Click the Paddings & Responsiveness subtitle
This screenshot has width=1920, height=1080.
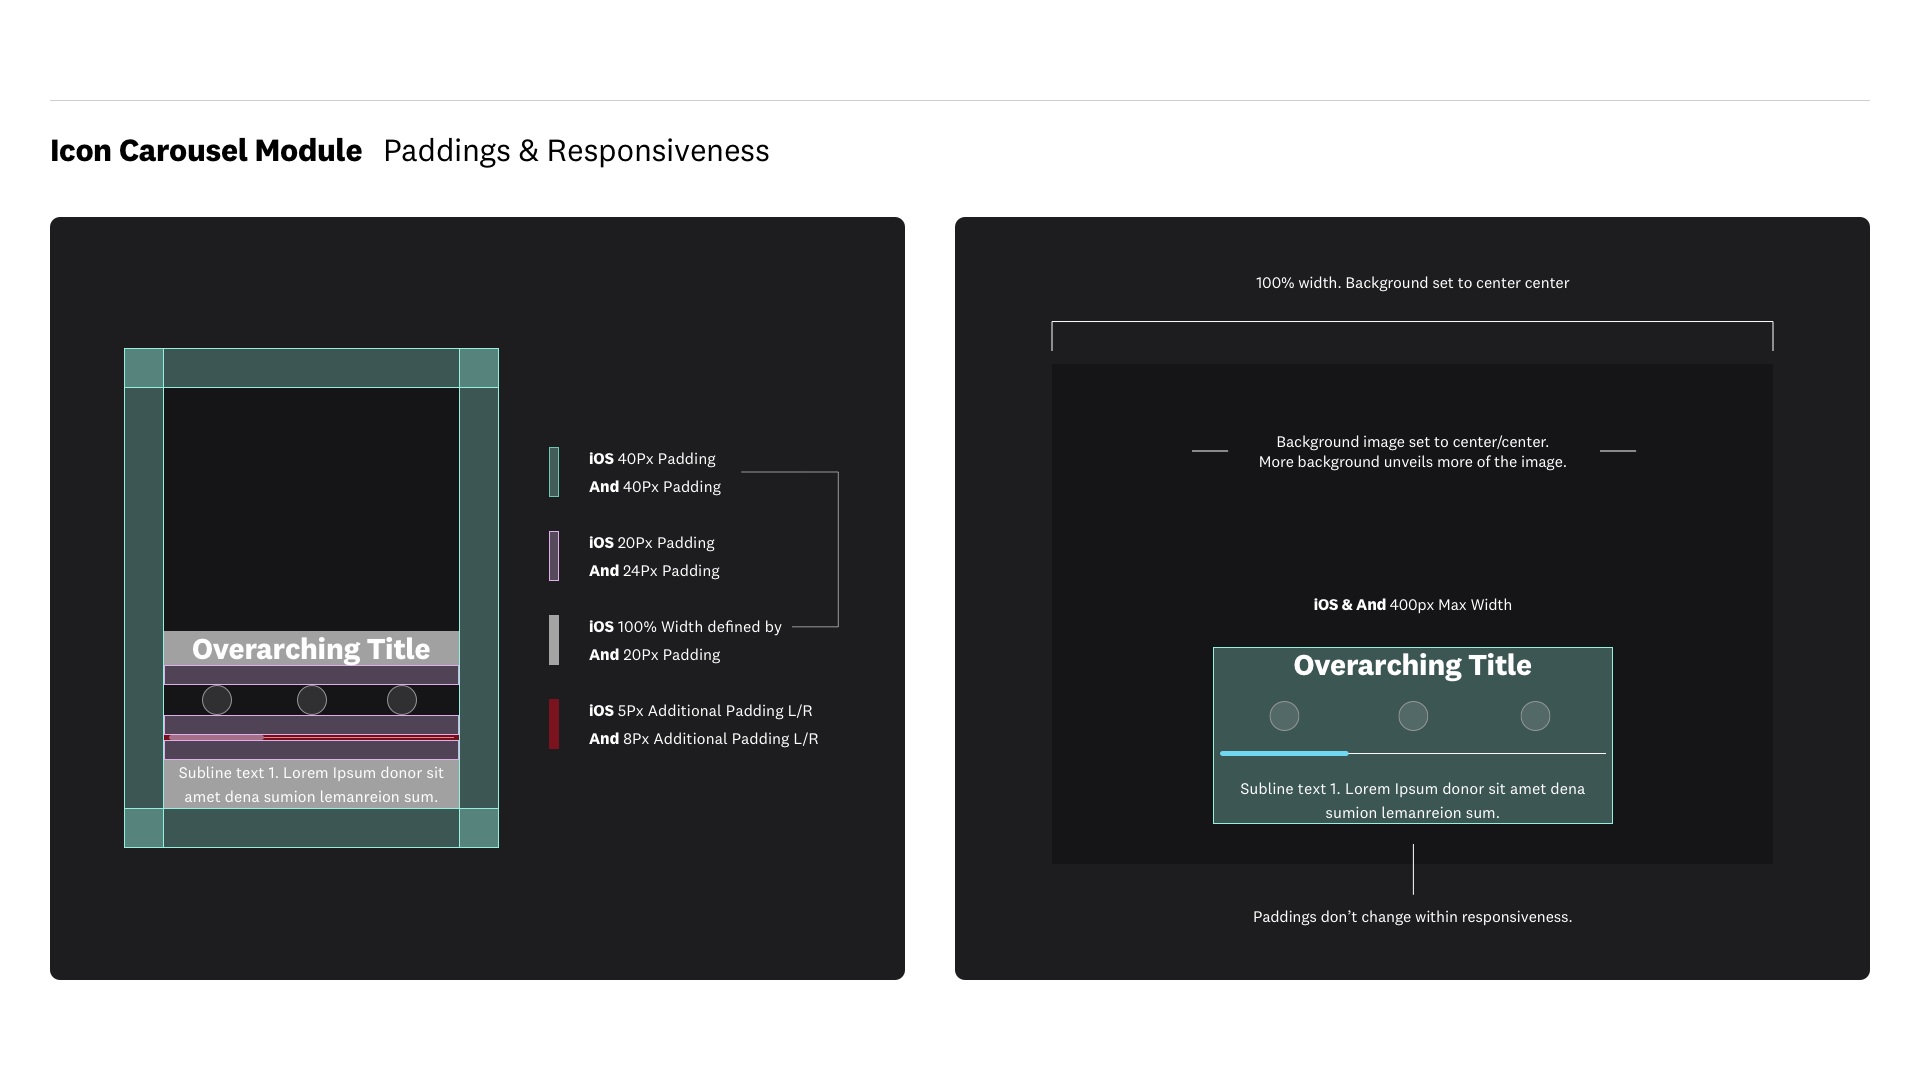pyautogui.click(x=576, y=151)
